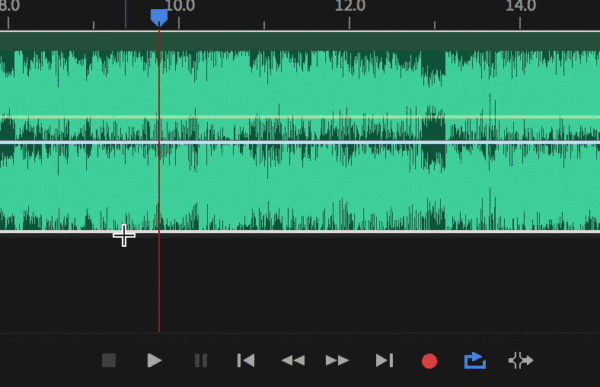Click the 10.0 mark on time ruler
This screenshot has width=600, height=387.
(x=180, y=6)
